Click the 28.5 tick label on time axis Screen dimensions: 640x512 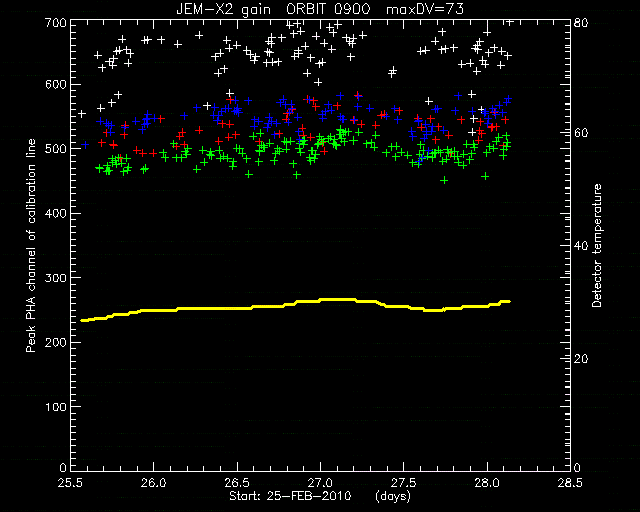click(570, 483)
